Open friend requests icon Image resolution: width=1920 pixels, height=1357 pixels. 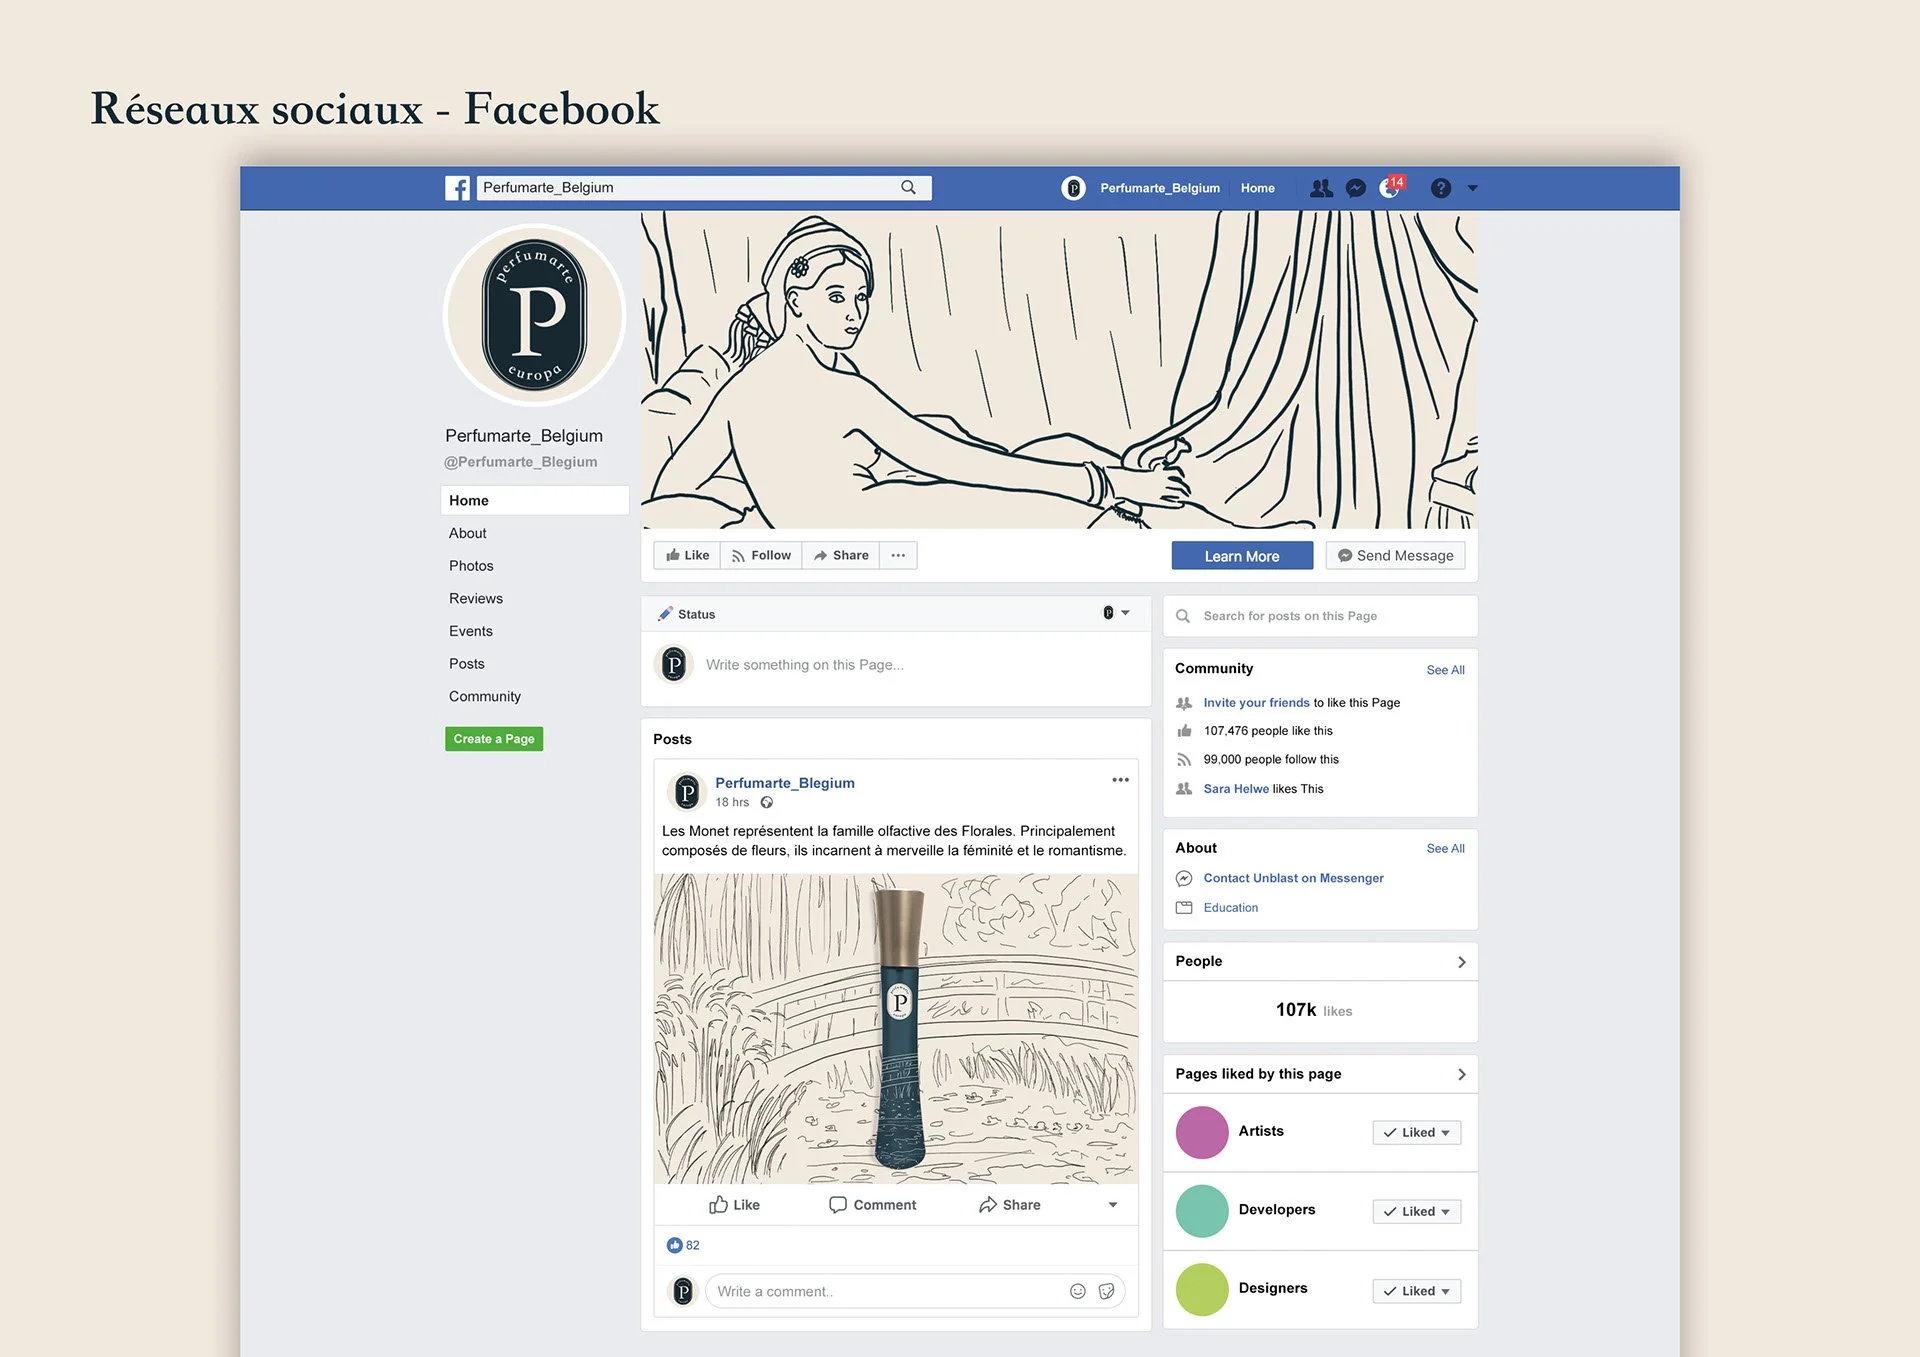pyautogui.click(x=1321, y=188)
